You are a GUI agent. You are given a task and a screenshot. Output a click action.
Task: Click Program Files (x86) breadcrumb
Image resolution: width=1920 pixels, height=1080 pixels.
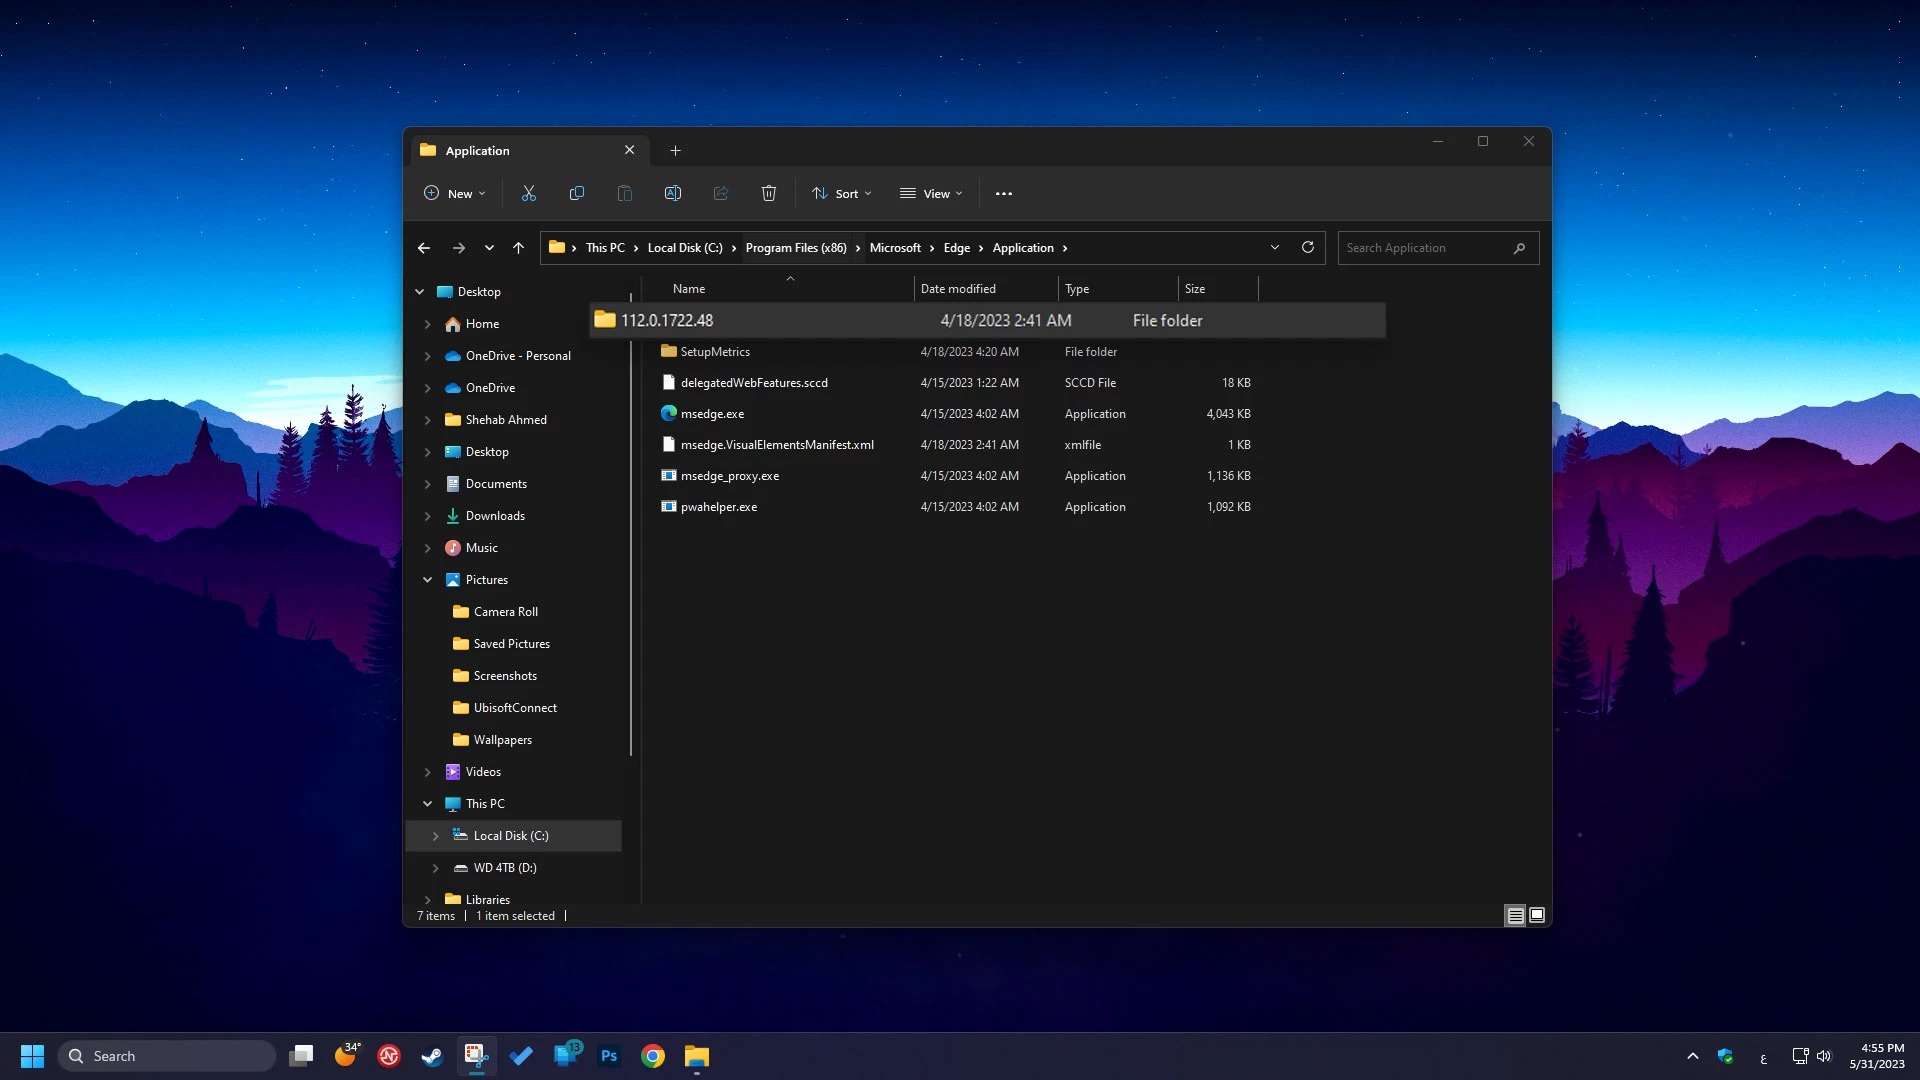click(x=796, y=248)
